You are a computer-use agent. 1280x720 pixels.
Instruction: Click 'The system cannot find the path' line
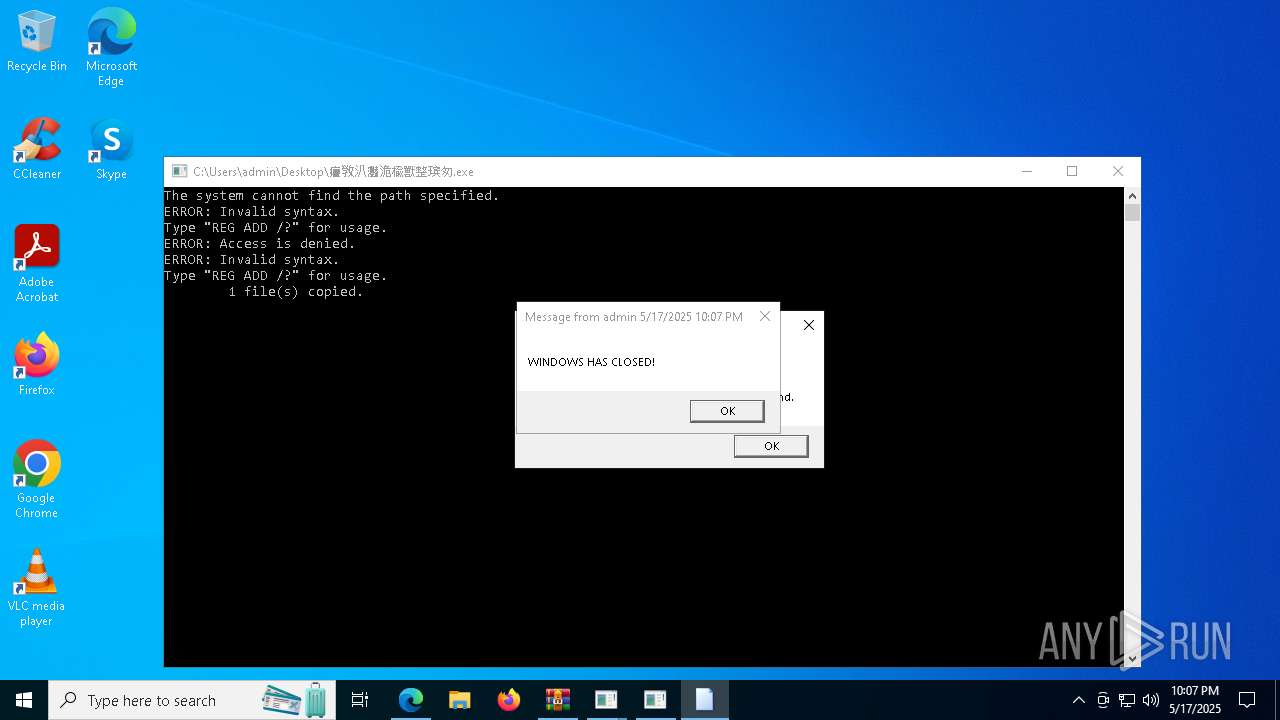332,196
